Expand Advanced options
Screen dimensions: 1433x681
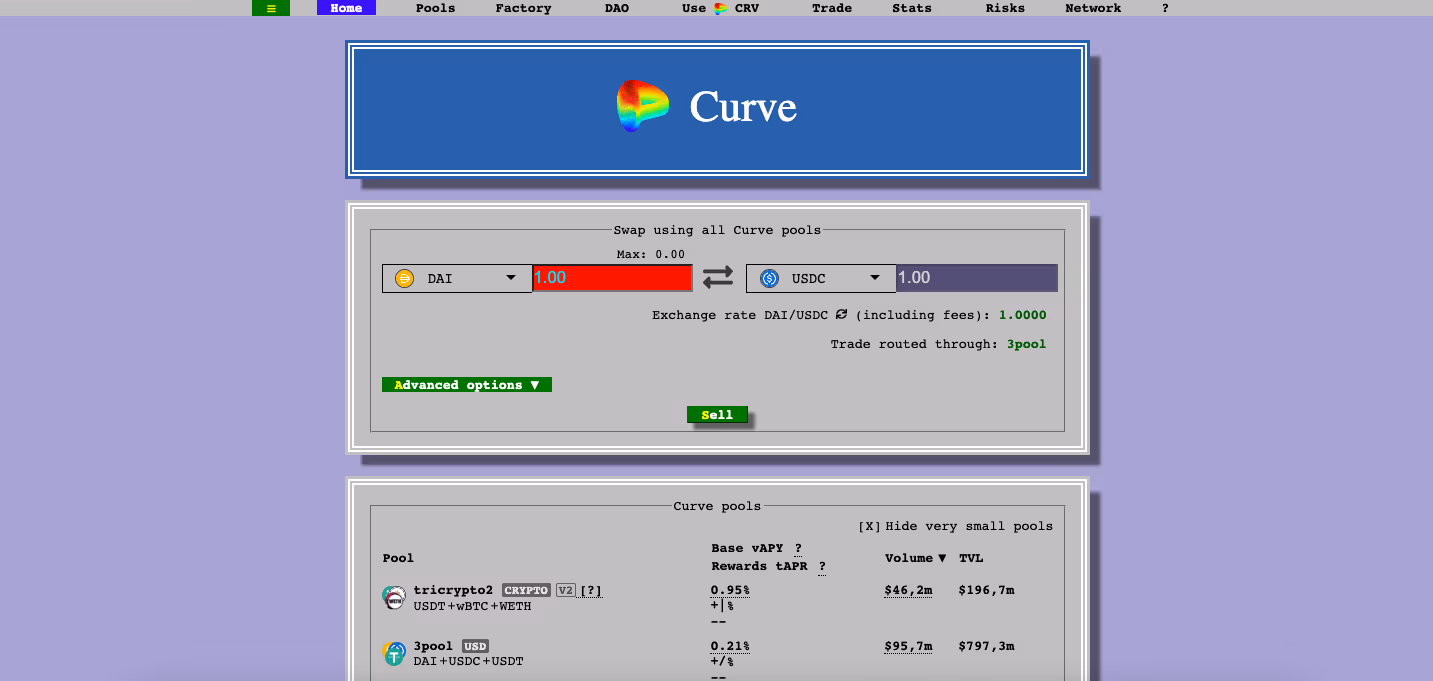pyautogui.click(x=467, y=385)
